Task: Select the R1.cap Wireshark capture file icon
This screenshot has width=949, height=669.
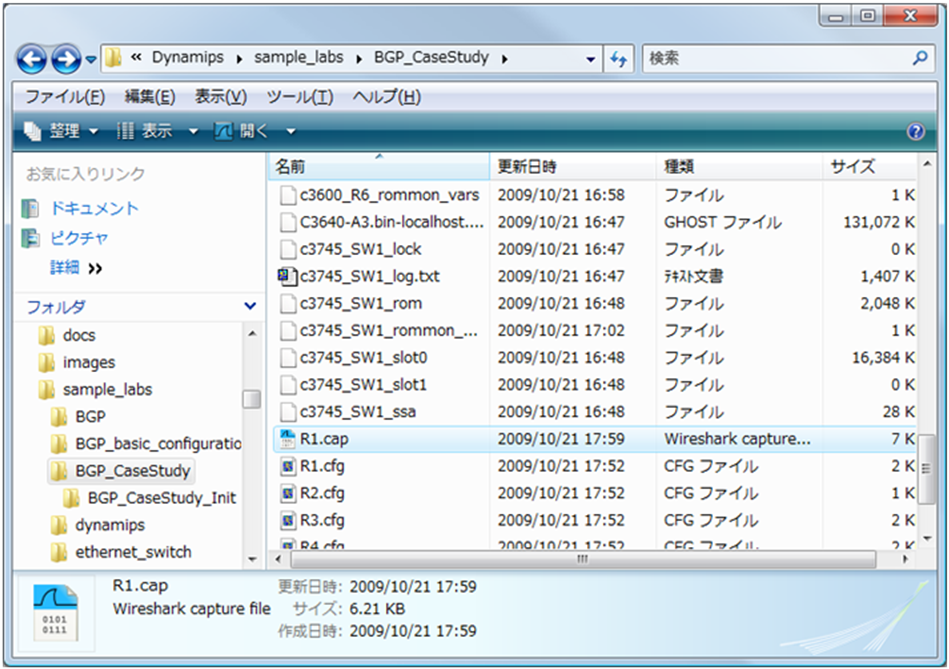Action: (x=286, y=438)
